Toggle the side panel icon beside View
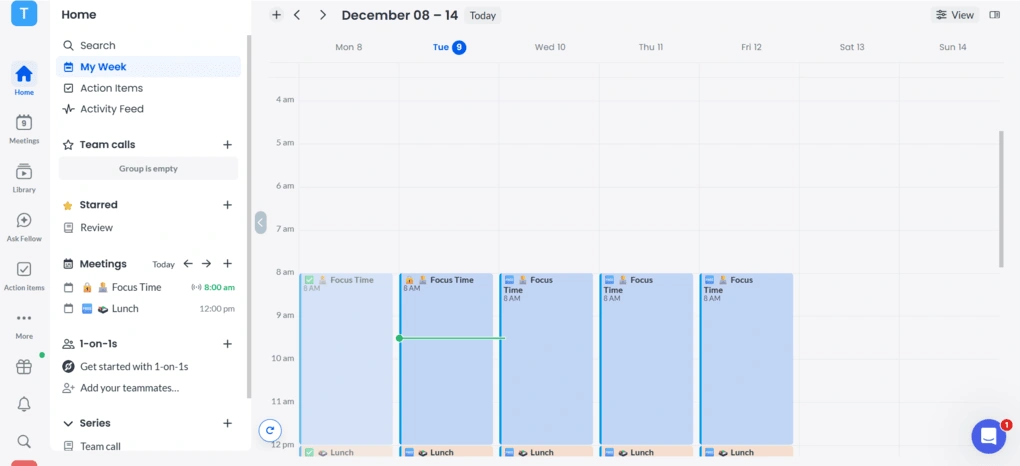This screenshot has height=466, width=1020. click(x=994, y=15)
